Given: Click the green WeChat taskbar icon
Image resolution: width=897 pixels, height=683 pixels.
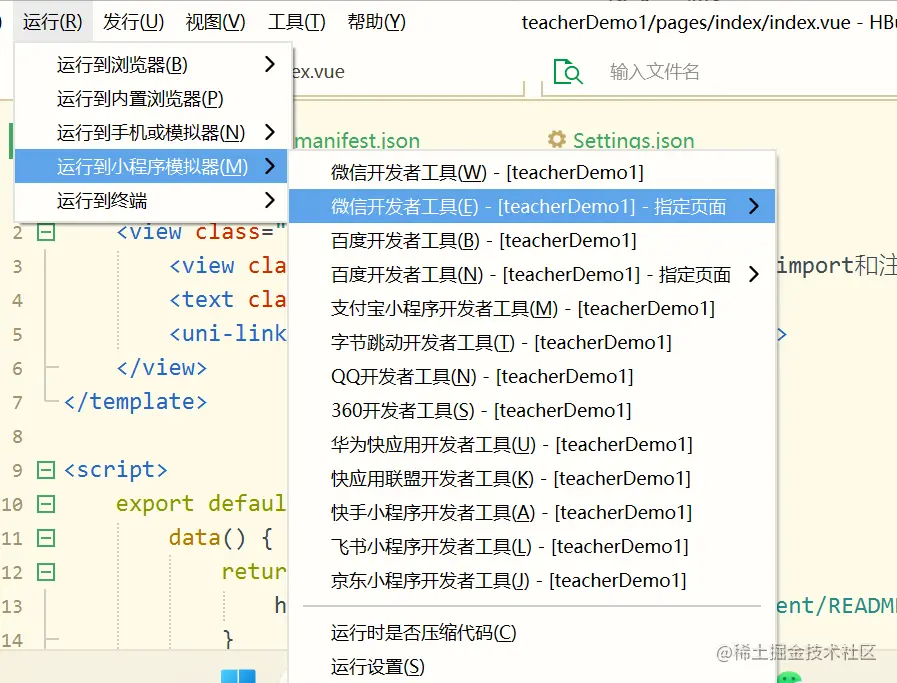Looking at the screenshot, I should [790, 677].
